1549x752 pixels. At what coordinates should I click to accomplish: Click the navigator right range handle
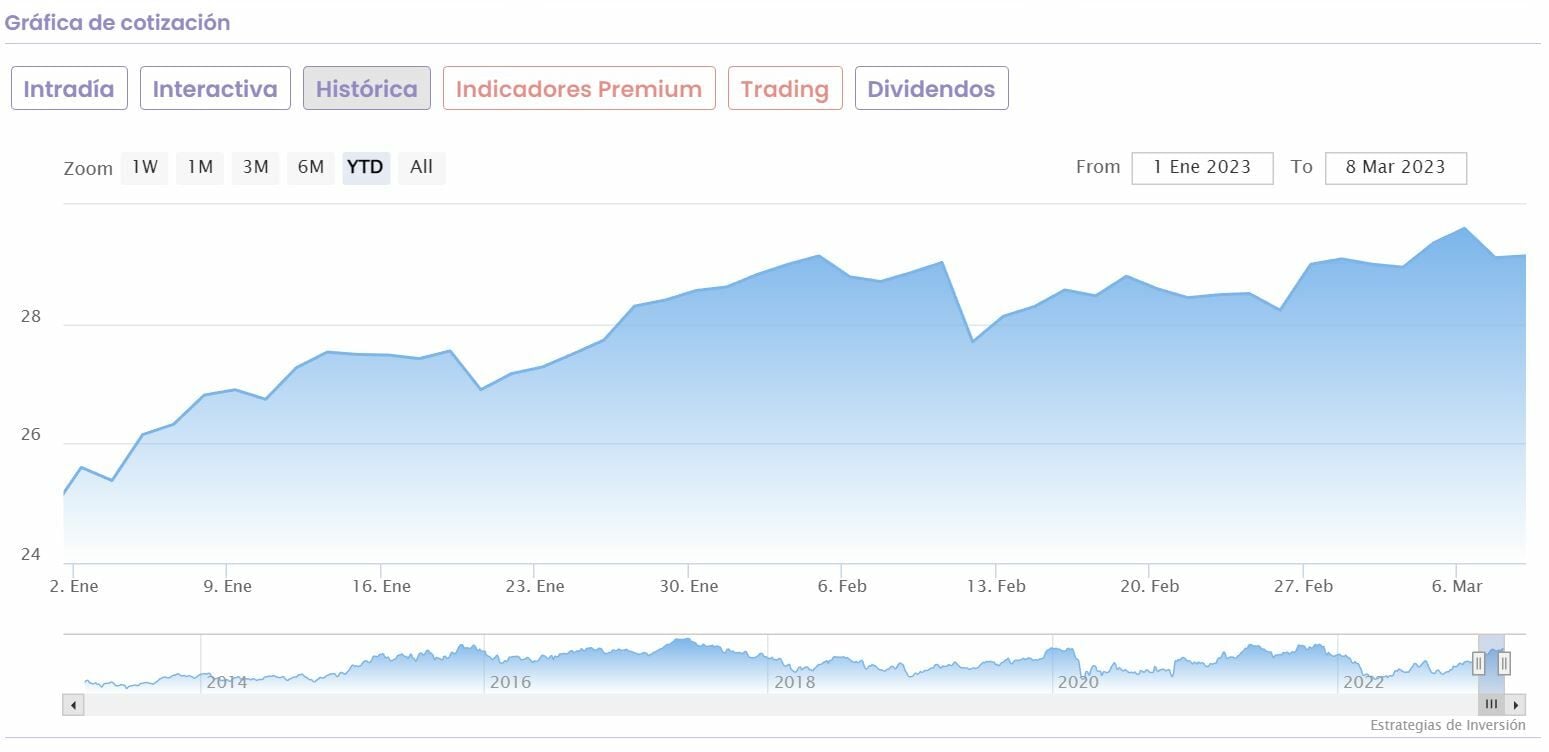click(x=1504, y=663)
